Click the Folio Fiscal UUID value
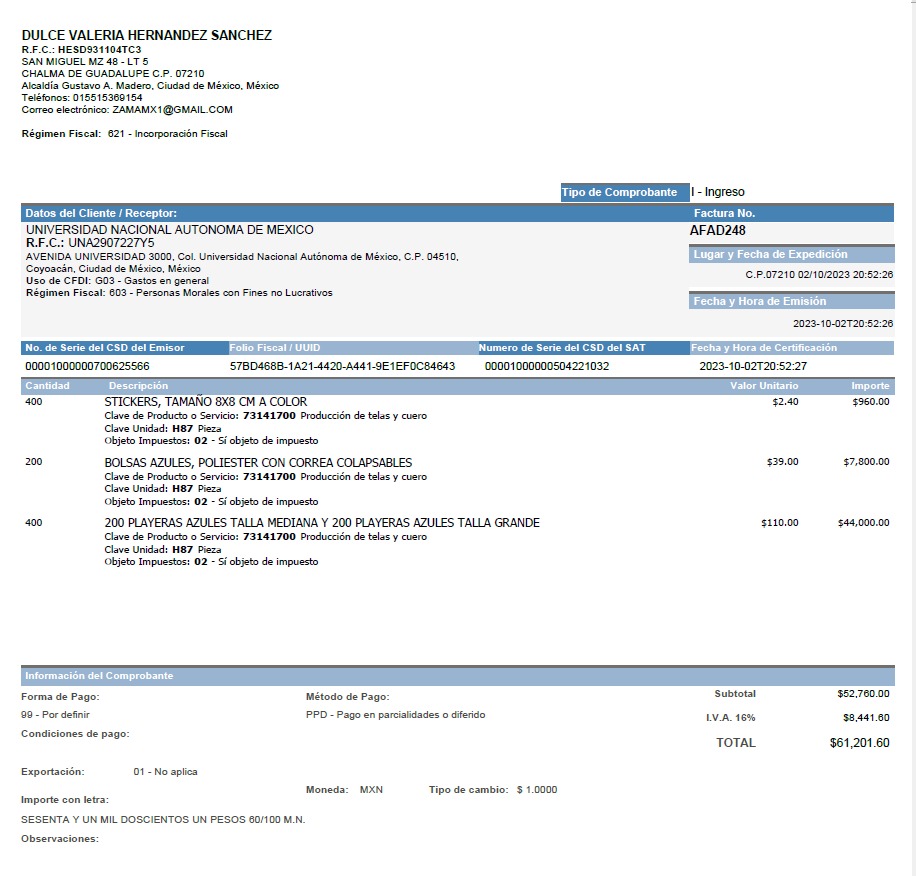This screenshot has width=916, height=876. click(x=342, y=366)
